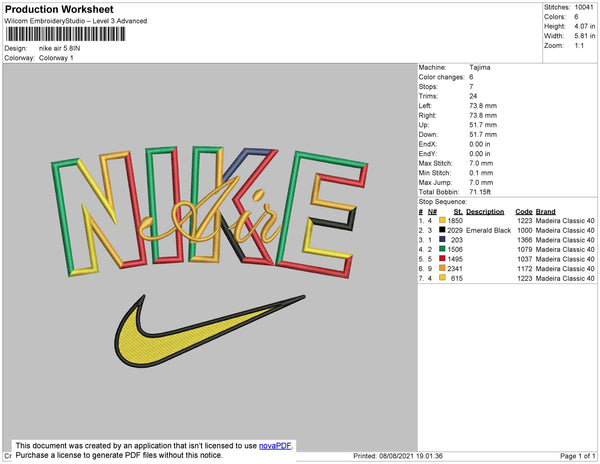
Task: Click the Up value 51.7 mm
Action: pos(483,125)
